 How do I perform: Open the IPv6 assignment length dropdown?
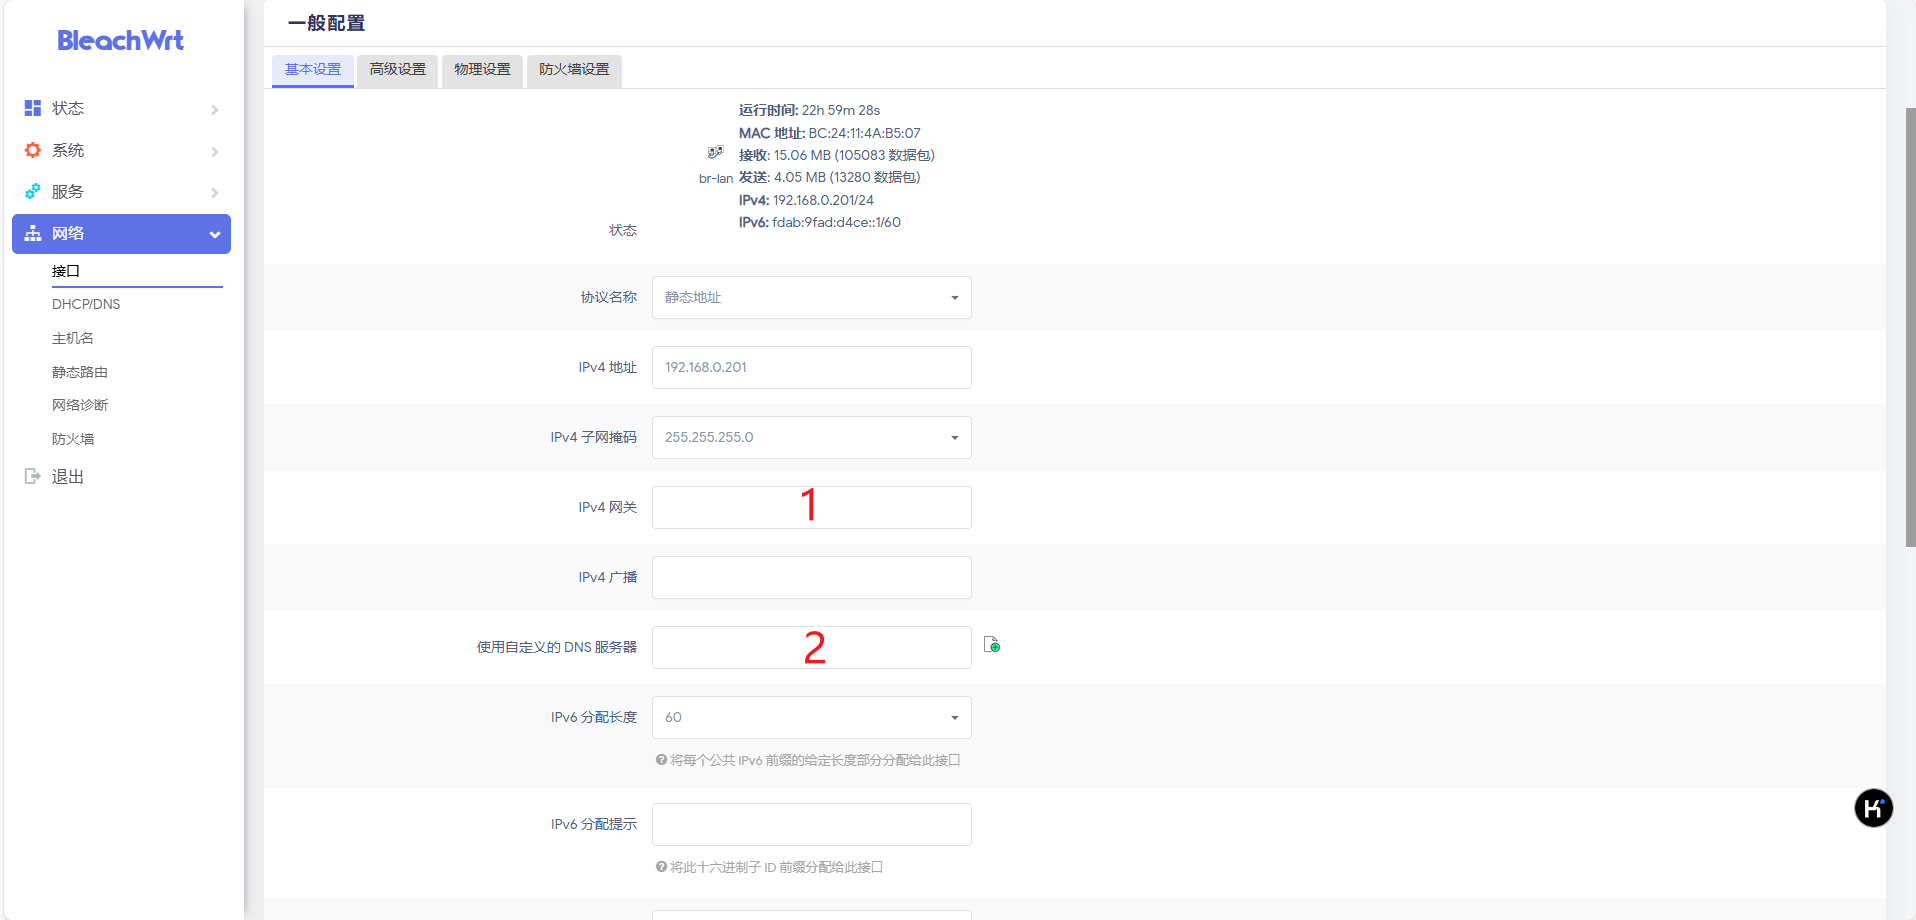tap(811, 717)
